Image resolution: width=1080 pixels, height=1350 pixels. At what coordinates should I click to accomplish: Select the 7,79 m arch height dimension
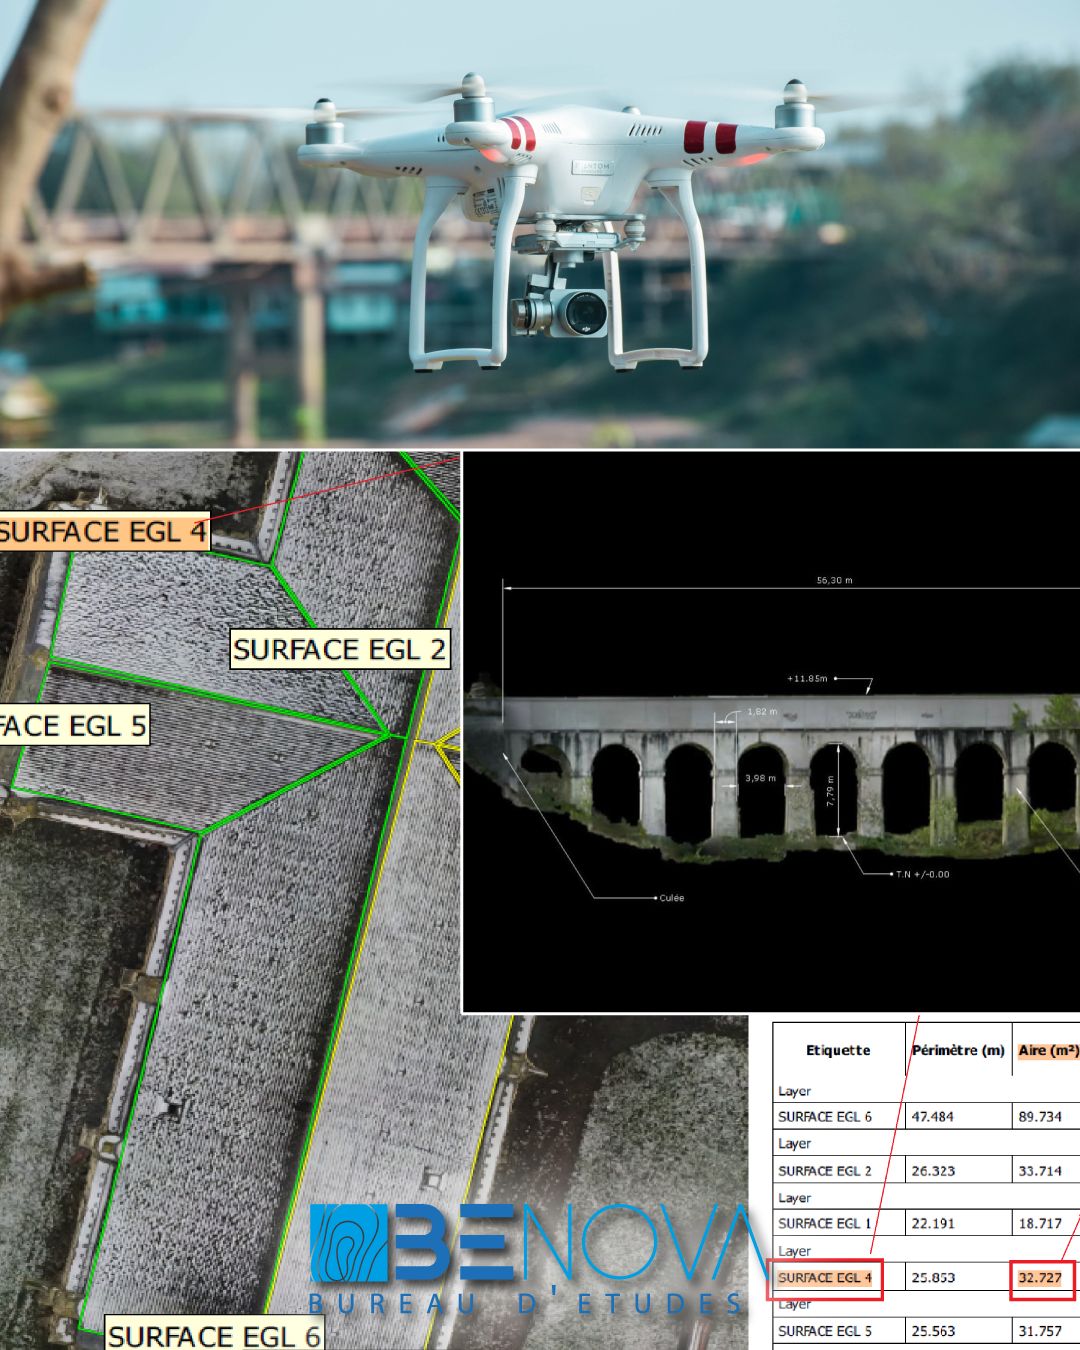pos(830,793)
